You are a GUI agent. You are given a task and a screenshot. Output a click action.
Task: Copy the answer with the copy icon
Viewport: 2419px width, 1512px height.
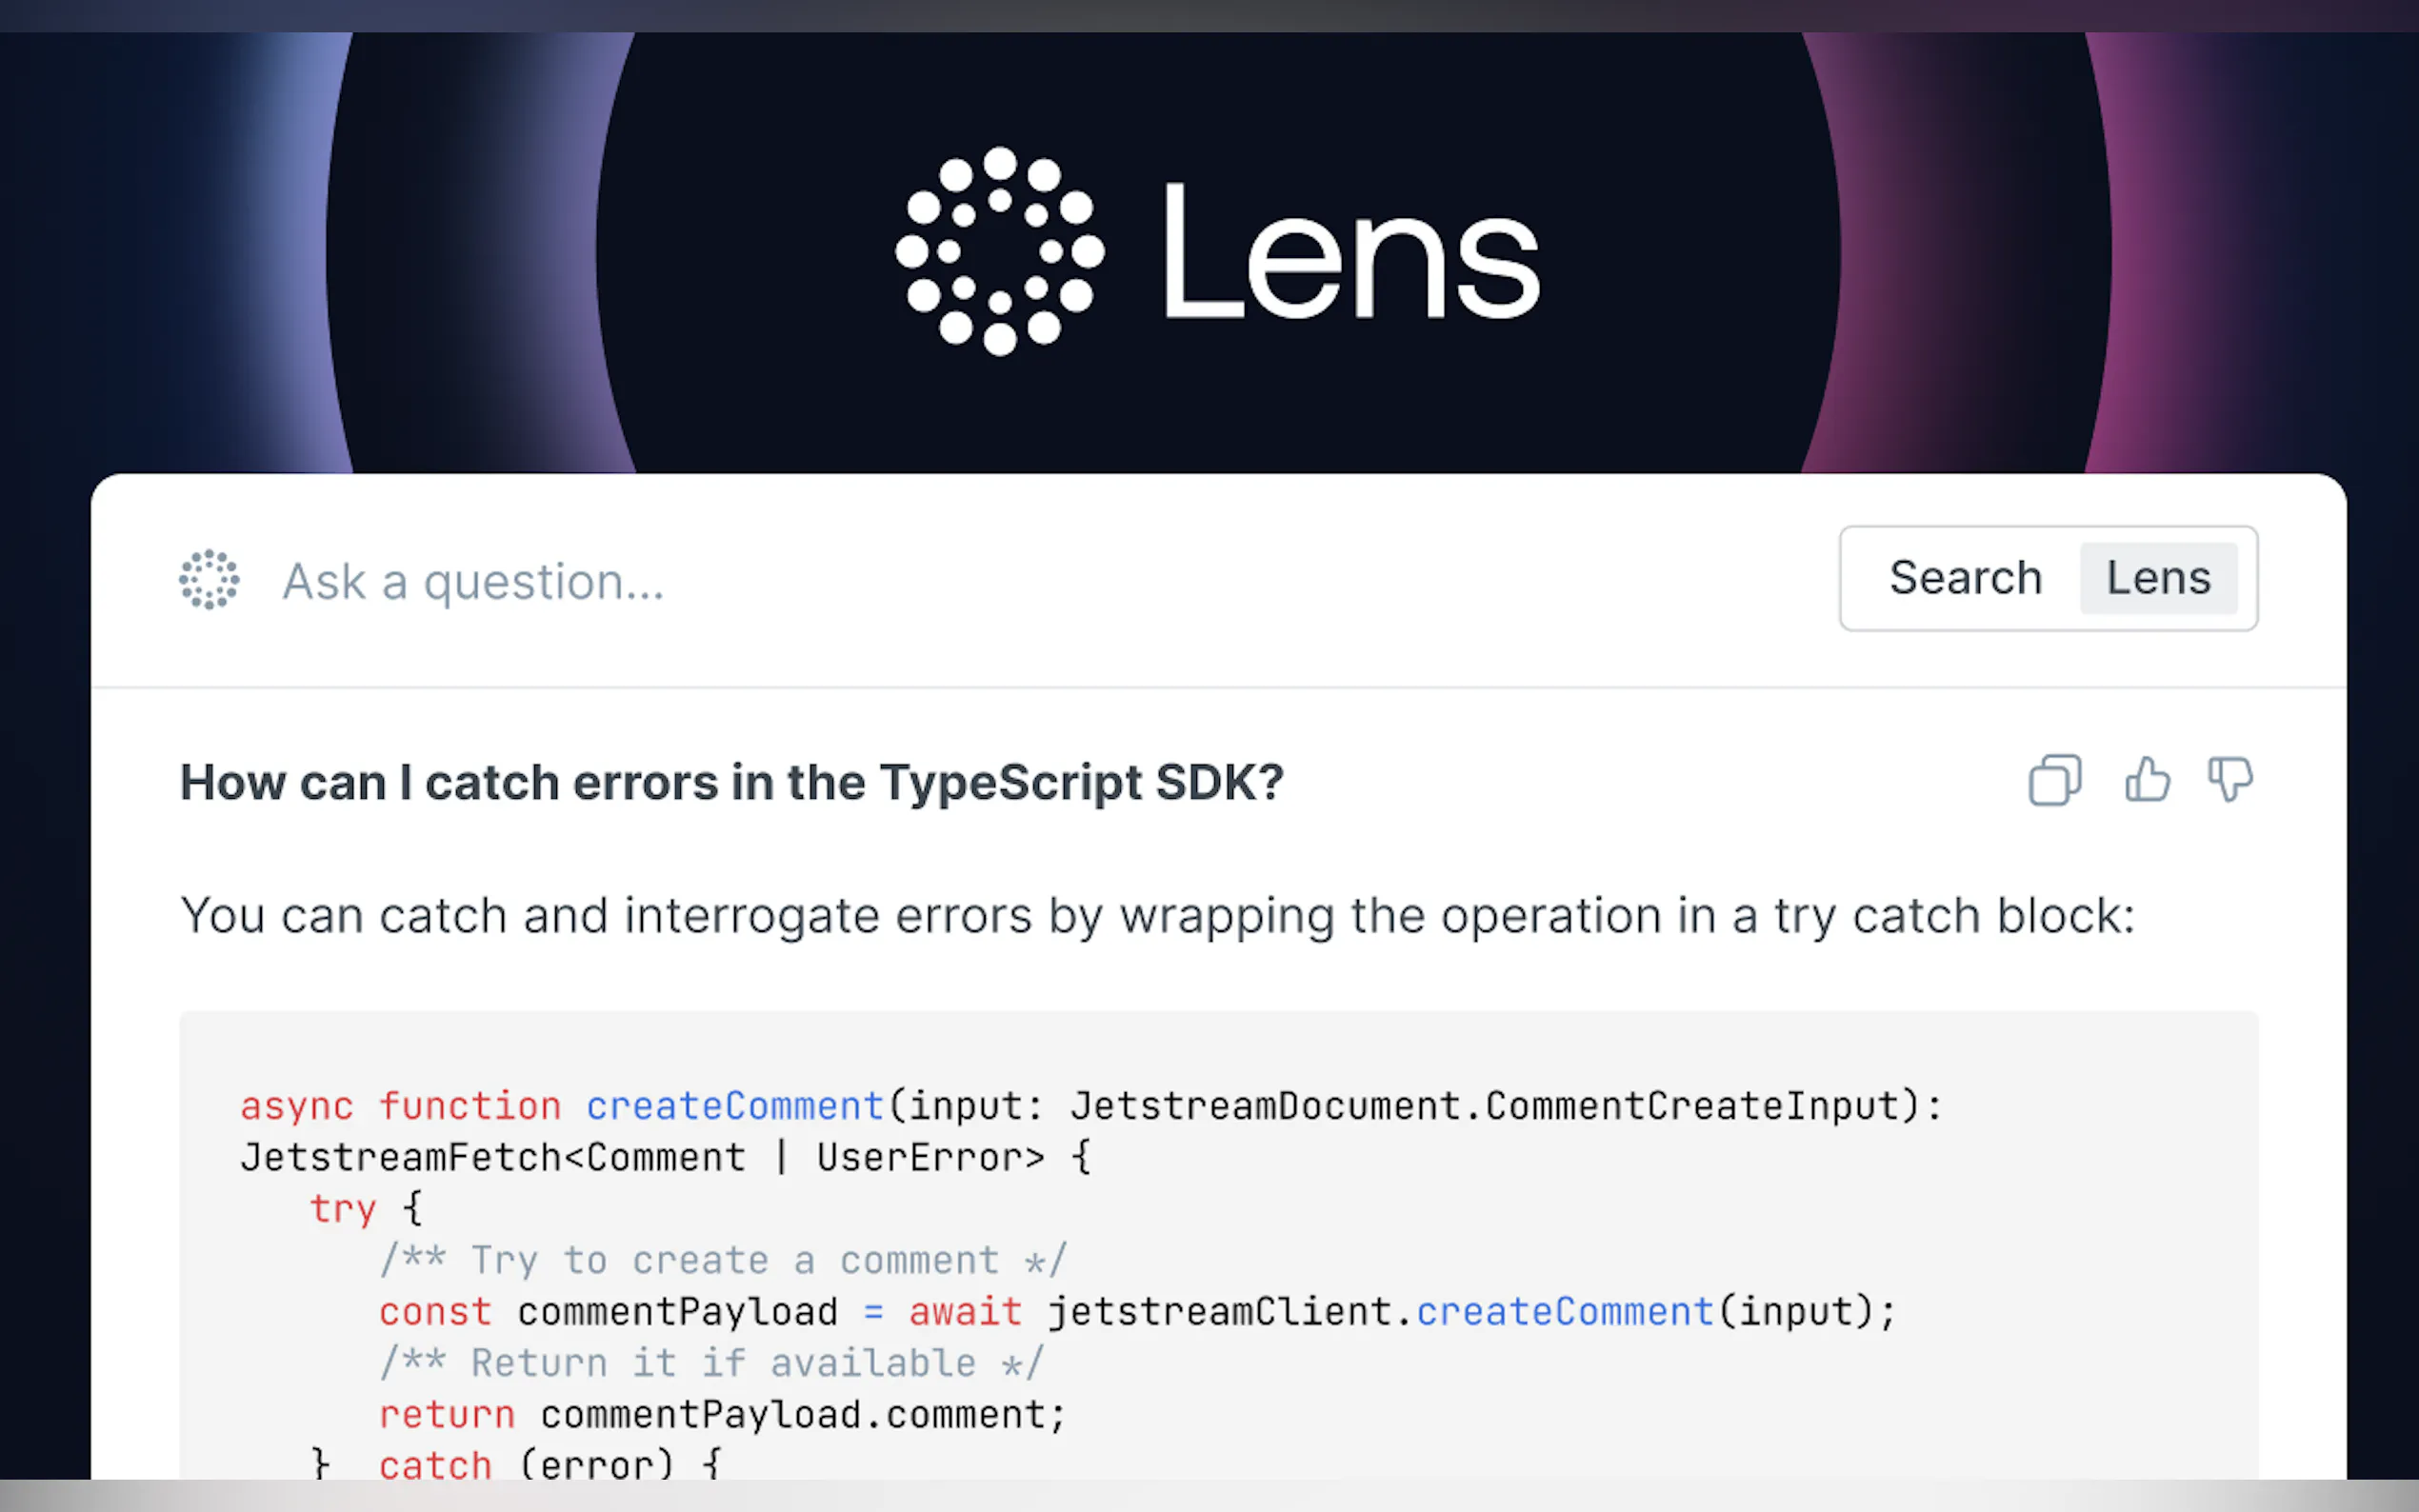click(x=2054, y=780)
